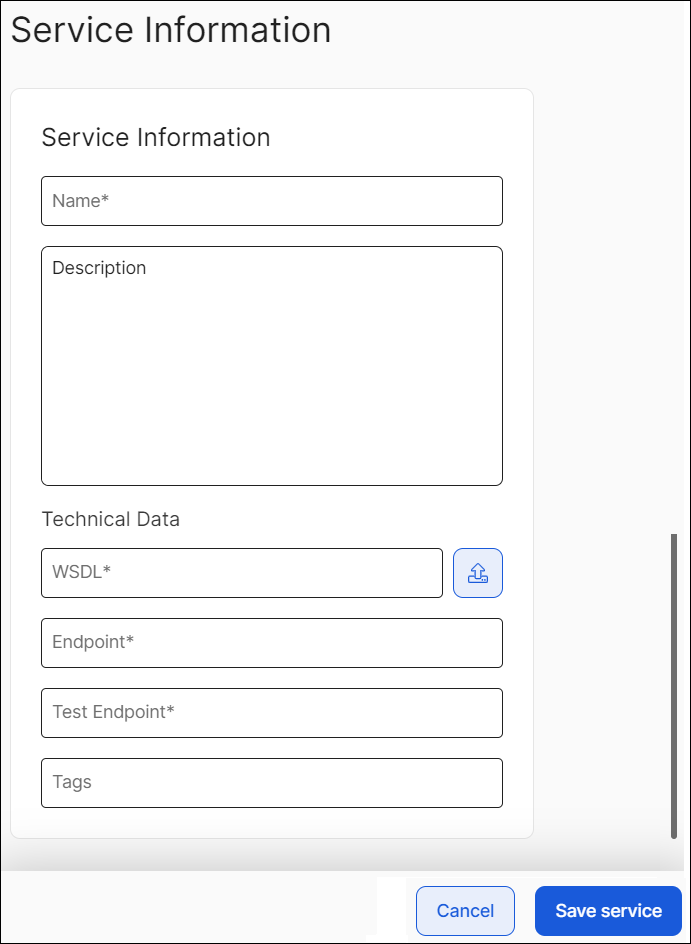Click the vertical scrollbar thumb
This screenshot has height=944, width=691.
[674, 685]
